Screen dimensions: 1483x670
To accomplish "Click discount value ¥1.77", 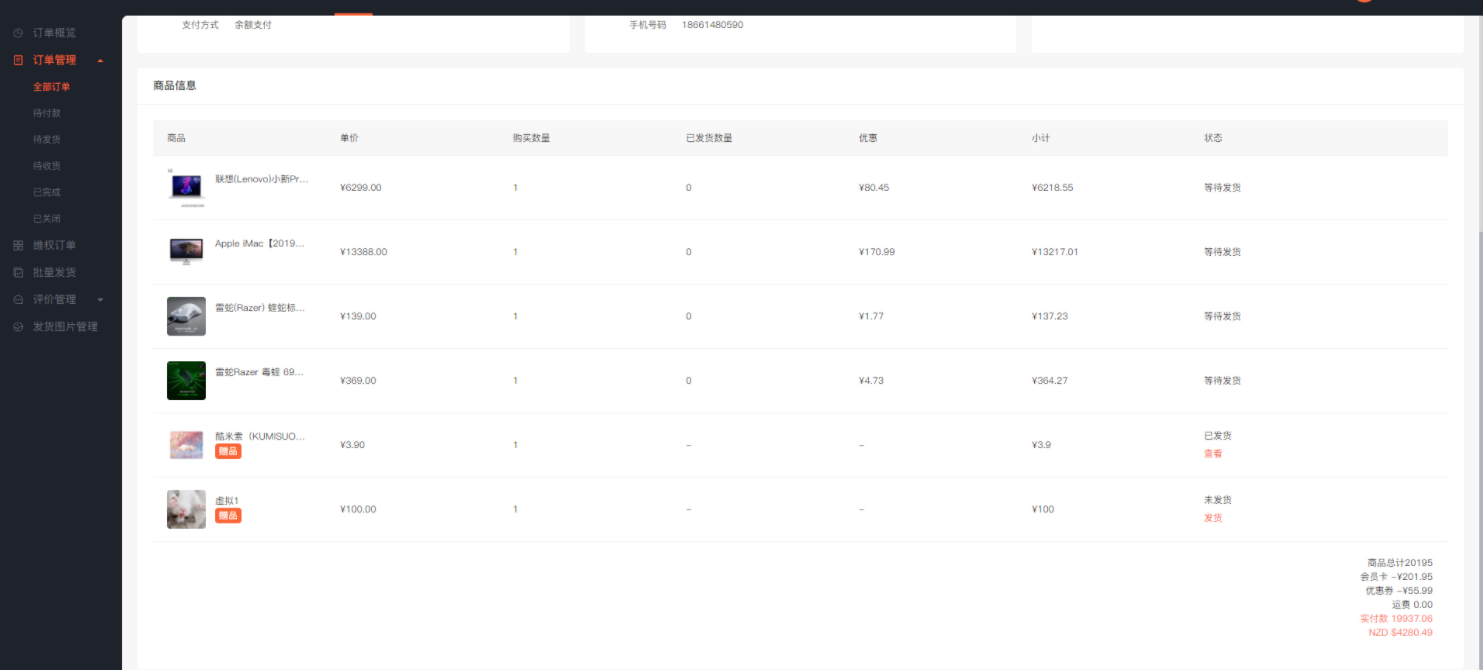I will [871, 316].
